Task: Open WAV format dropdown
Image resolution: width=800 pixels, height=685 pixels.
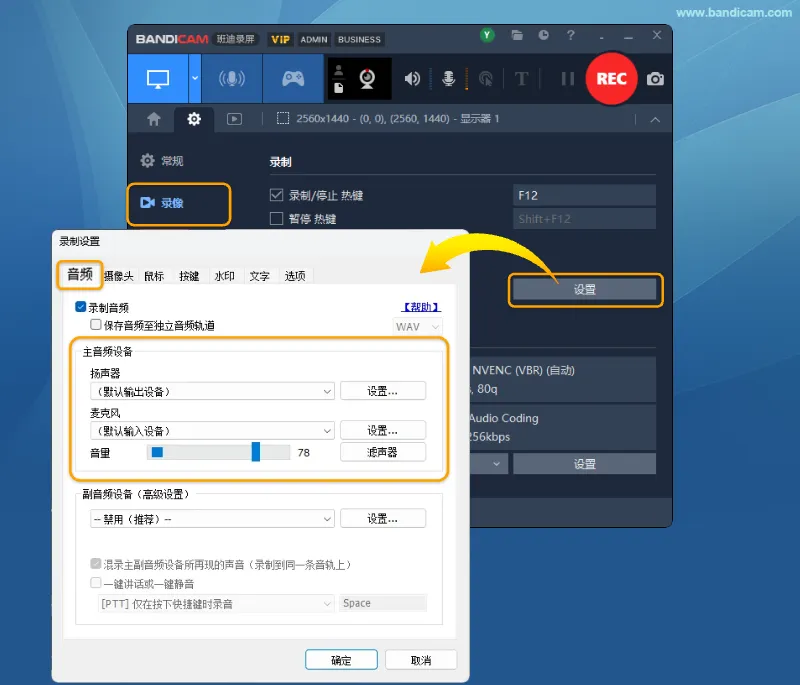Action: [417, 326]
